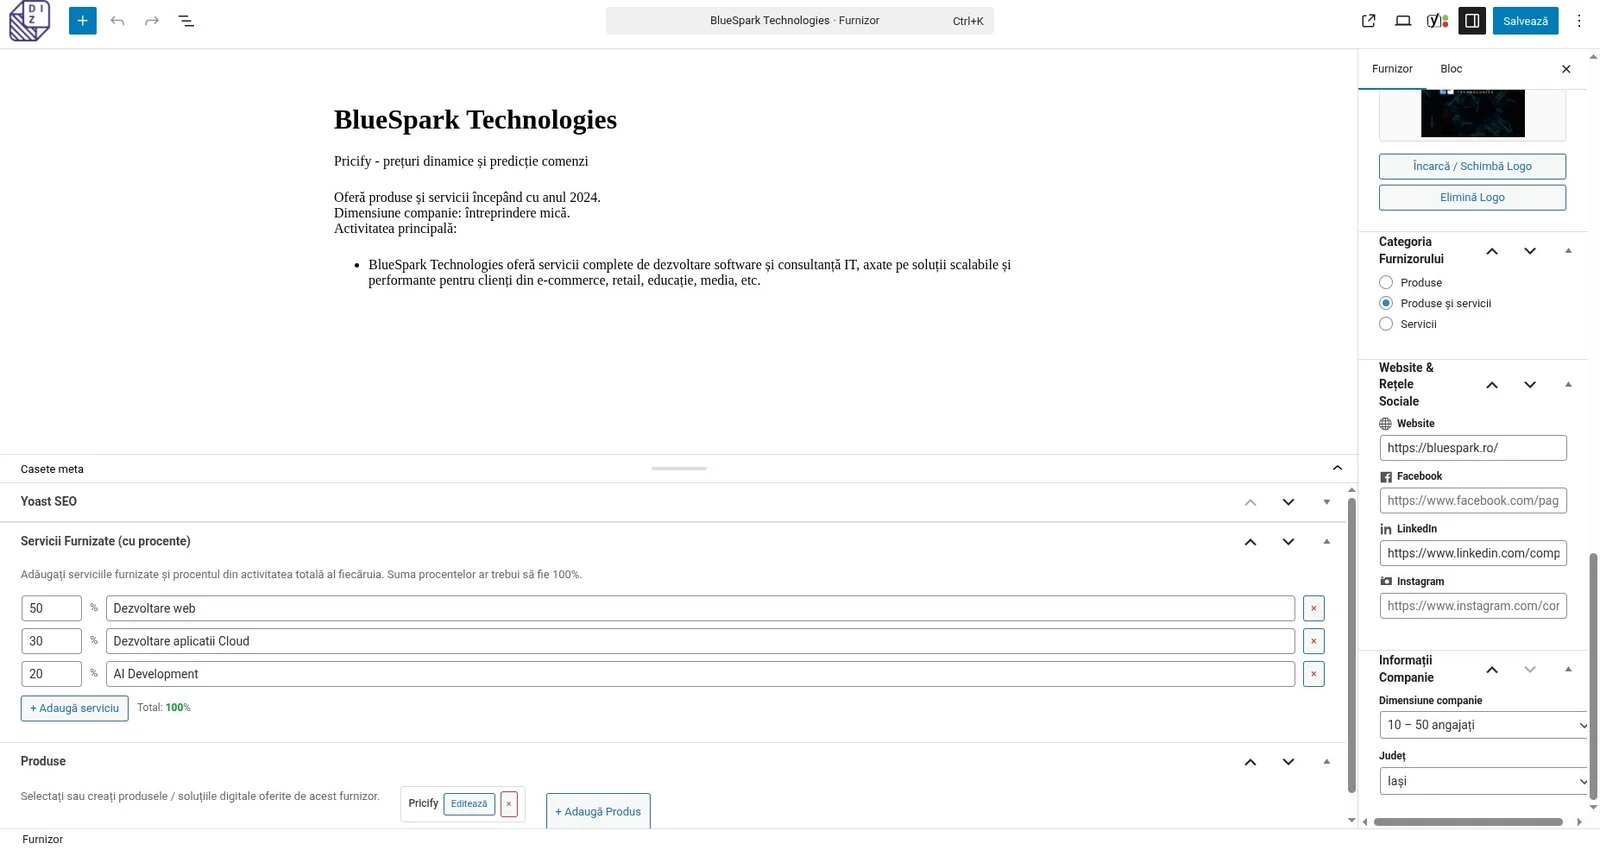Select the Produse și servicii radio option
This screenshot has width=1600, height=850.
[x=1386, y=303]
